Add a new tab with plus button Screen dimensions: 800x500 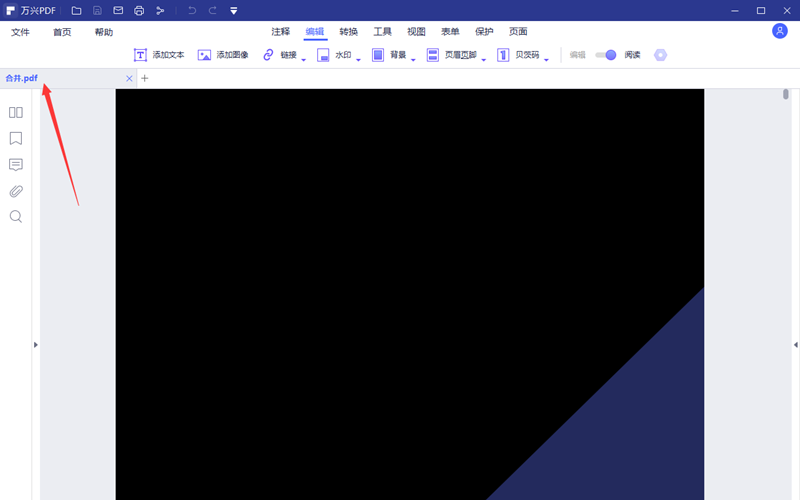[144, 78]
